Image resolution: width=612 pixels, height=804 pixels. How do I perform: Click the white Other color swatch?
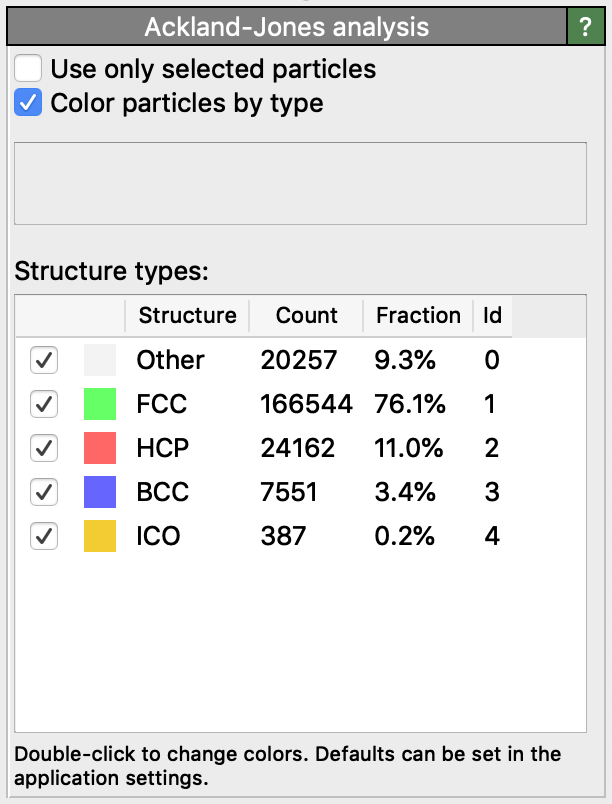[x=100, y=360]
